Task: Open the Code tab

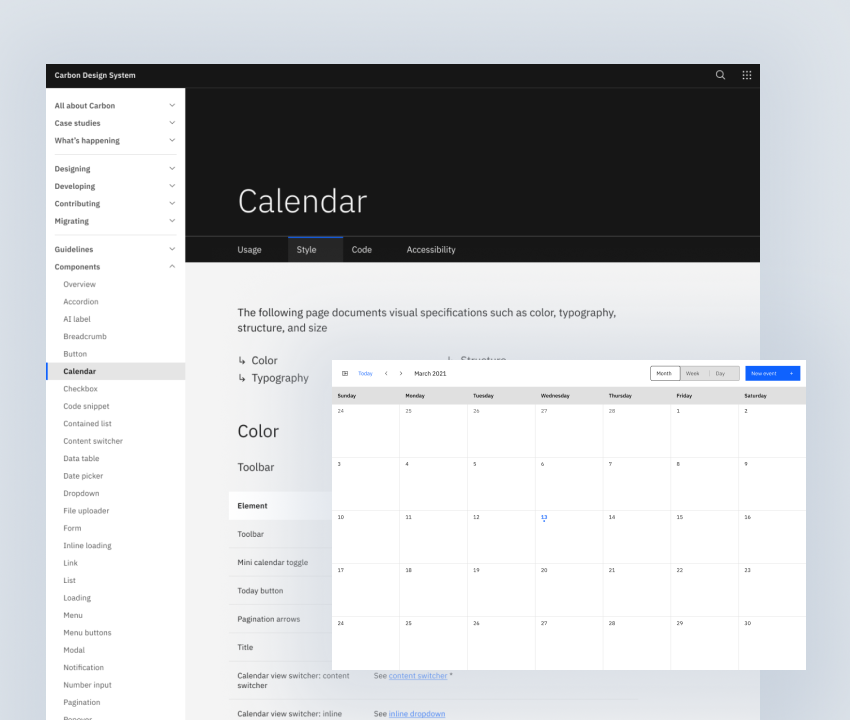Action: tap(361, 249)
